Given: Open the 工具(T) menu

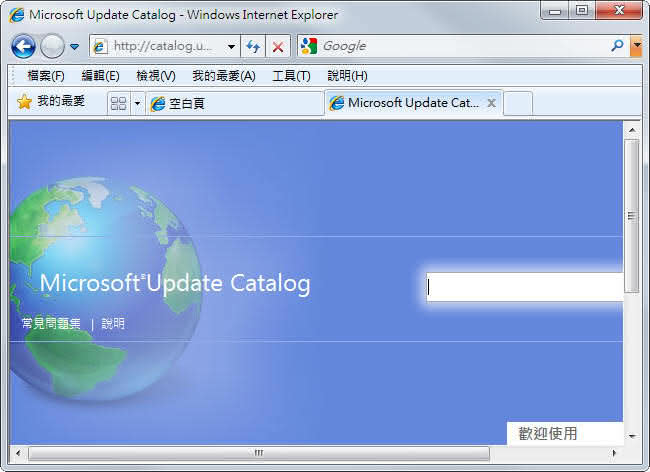Looking at the screenshot, I should (291, 76).
